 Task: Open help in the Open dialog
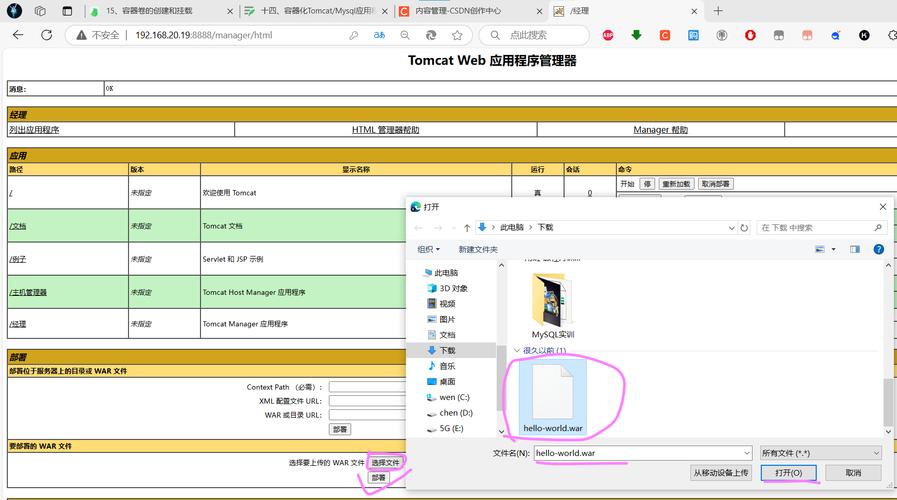pyautogui.click(x=879, y=249)
